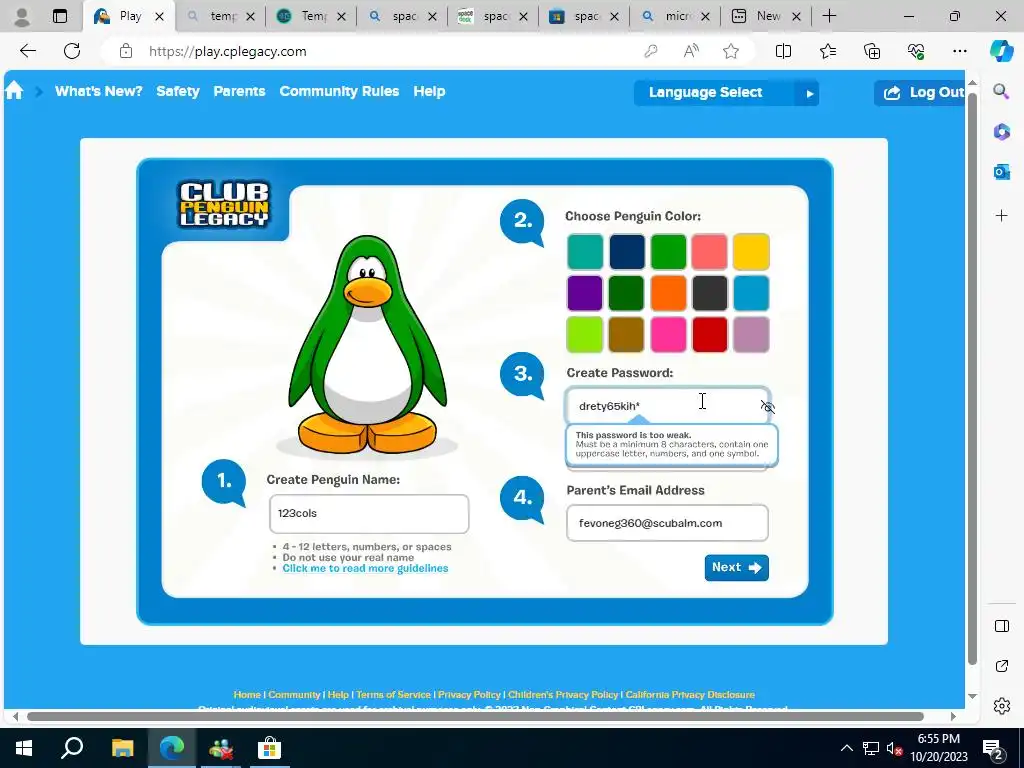Image resolution: width=1024 pixels, height=768 pixels.
Task: Open the browser profile icon
Action: (x=22, y=16)
